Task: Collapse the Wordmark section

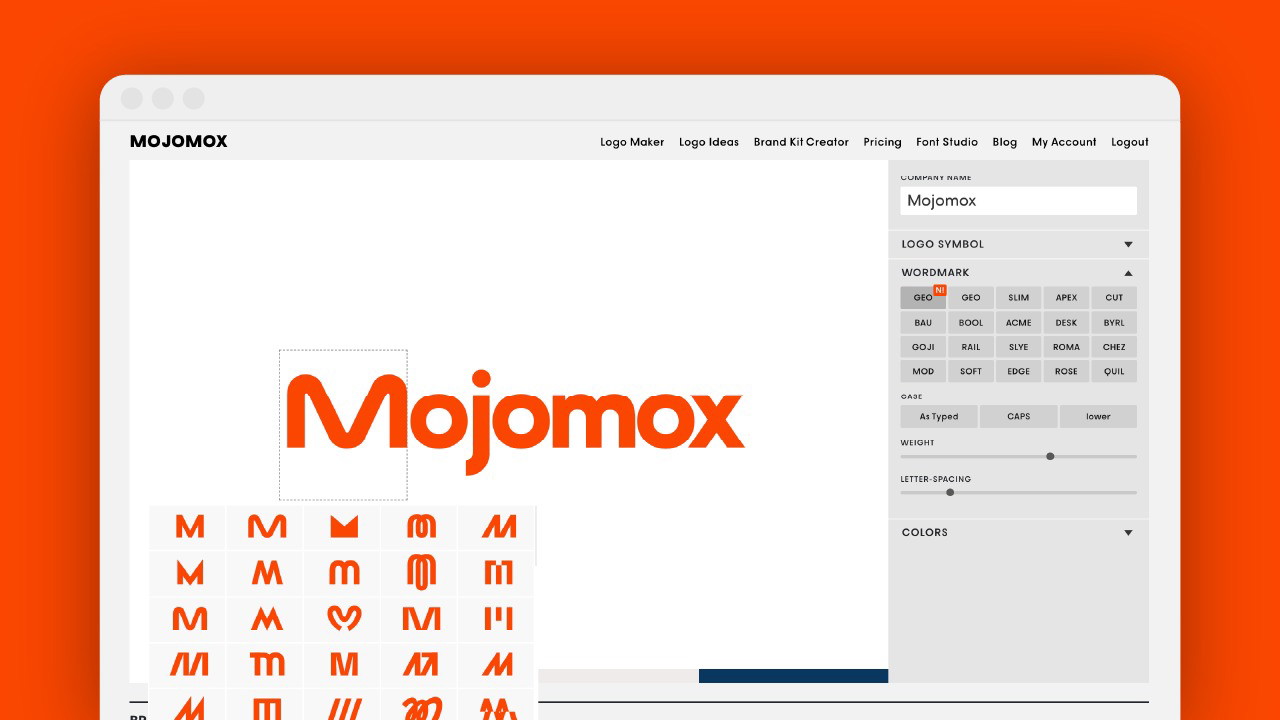Action: [1018, 273]
